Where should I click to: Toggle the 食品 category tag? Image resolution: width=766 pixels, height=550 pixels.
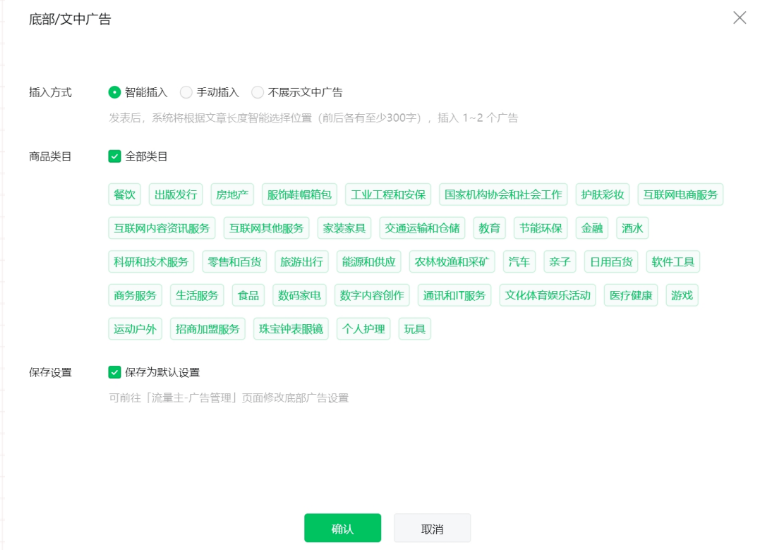[x=248, y=296]
